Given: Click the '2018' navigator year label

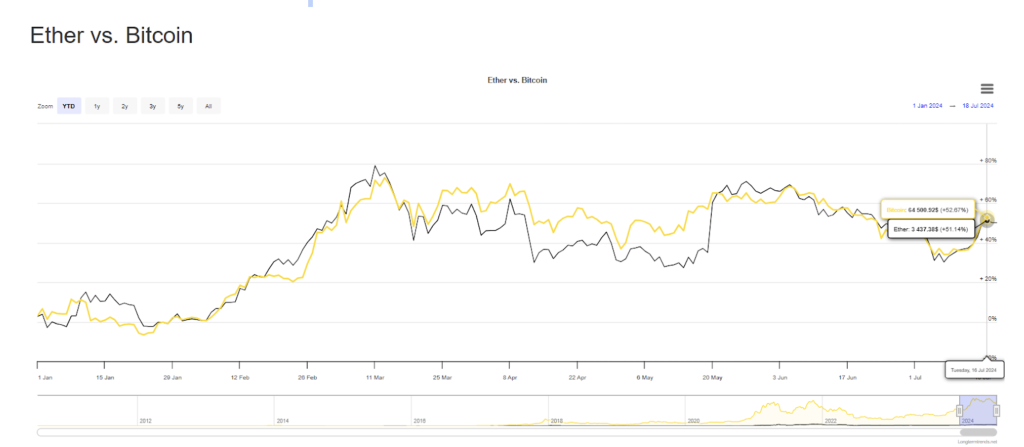Looking at the screenshot, I should point(556,422).
